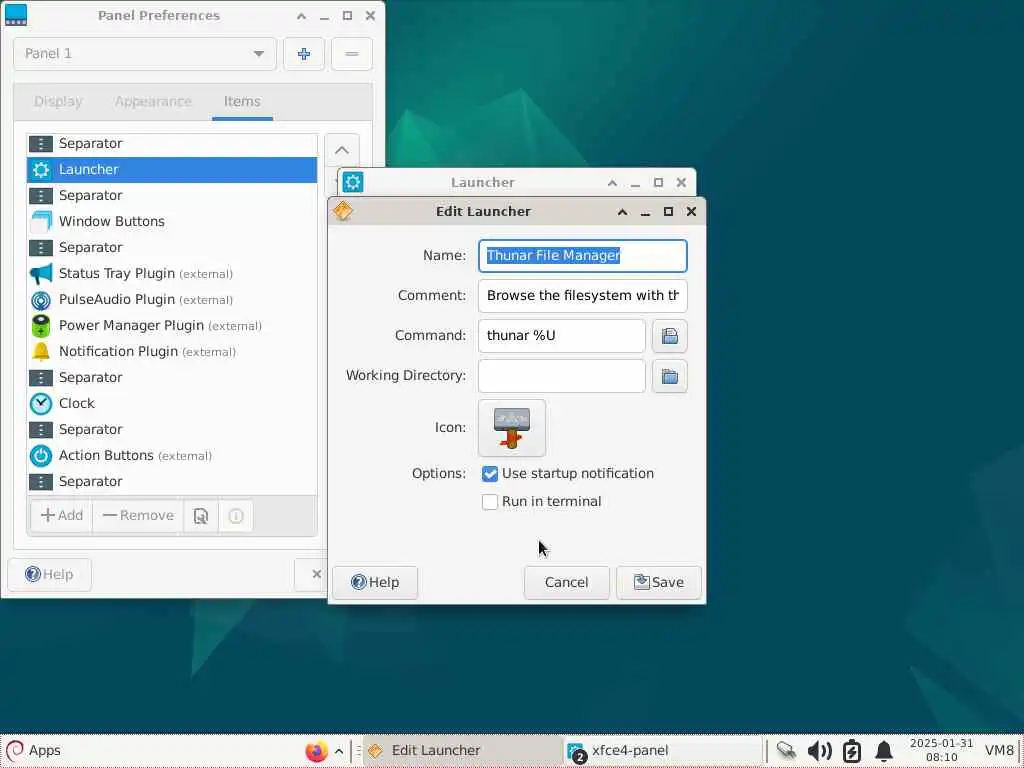Expand launcher arrow next to Firefox in taskbar
Viewport: 1024px width, 768px height.
click(339, 751)
